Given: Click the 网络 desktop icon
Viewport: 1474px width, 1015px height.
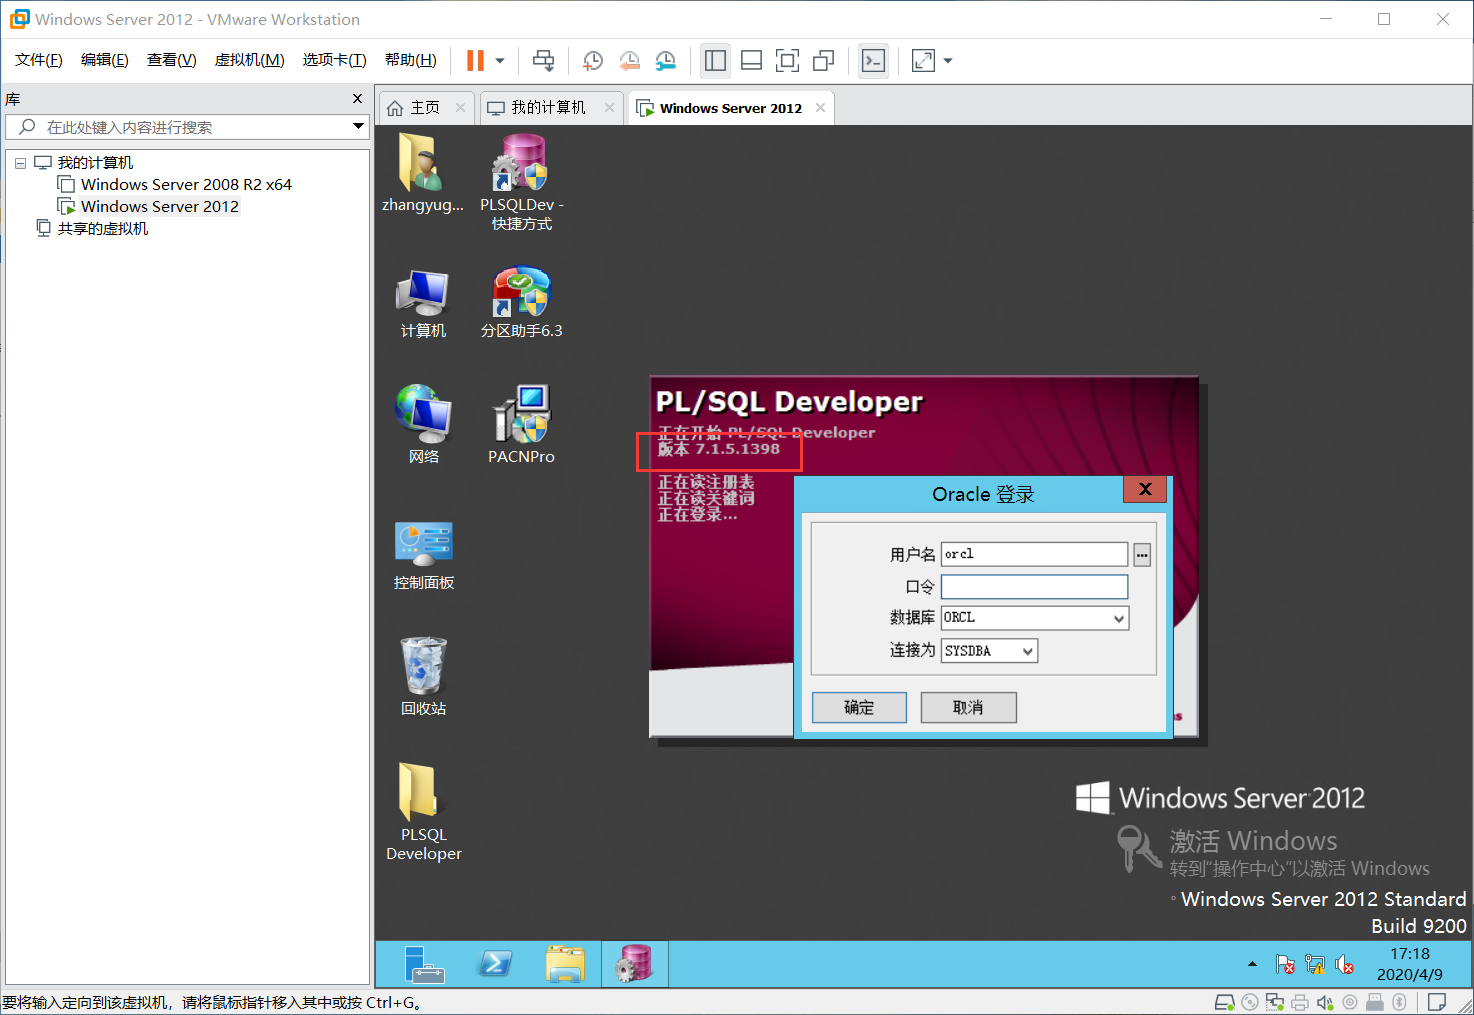Looking at the screenshot, I should pos(423,426).
